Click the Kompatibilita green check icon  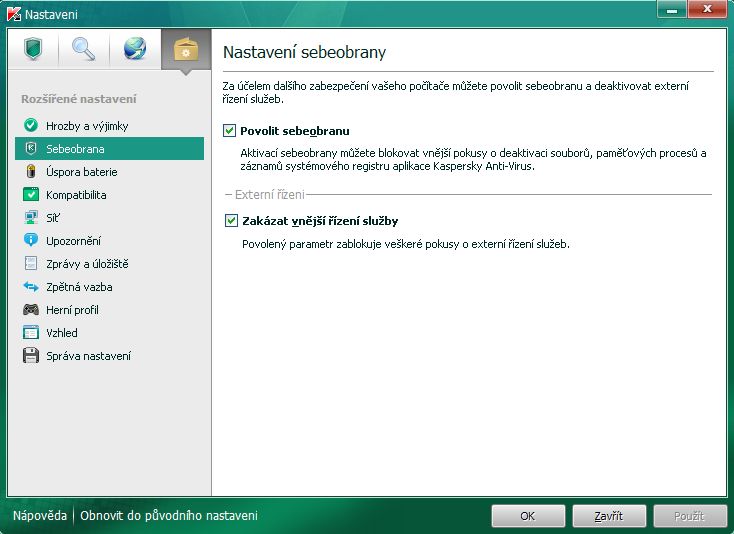pos(31,194)
